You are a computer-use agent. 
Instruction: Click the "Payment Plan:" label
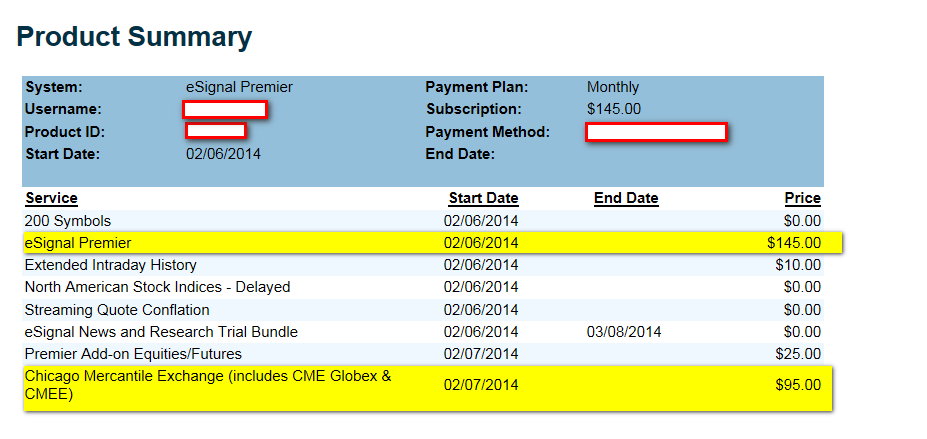pyautogui.click(x=477, y=87)
